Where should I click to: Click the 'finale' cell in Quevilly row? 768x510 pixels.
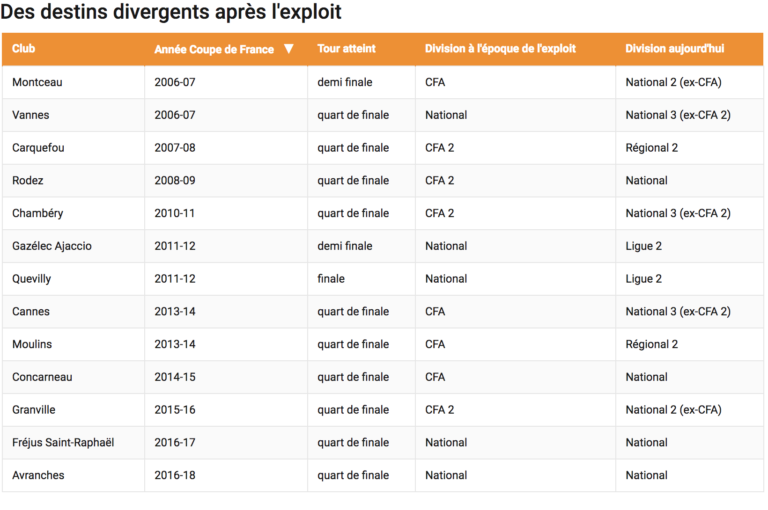point(331,279)
